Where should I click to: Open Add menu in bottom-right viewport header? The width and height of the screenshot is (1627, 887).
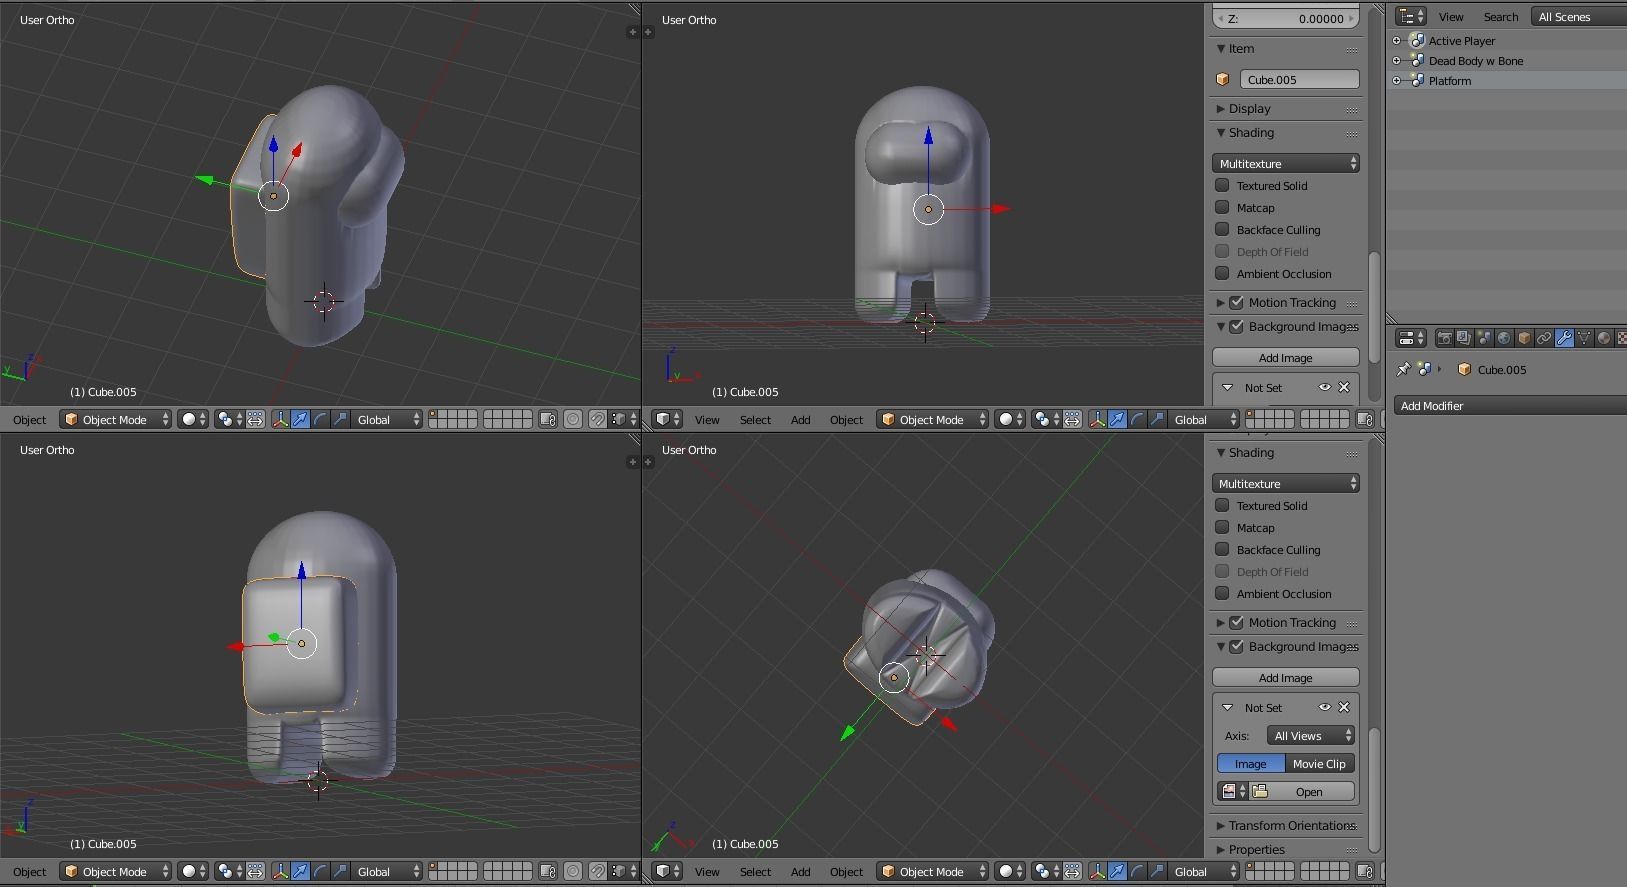801,872
